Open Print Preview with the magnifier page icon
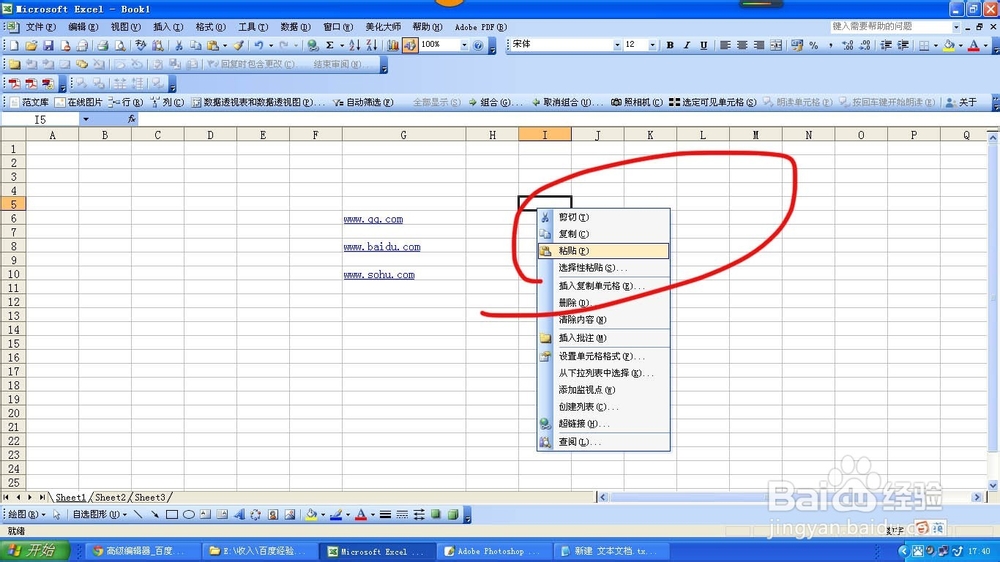Image resolution: width=1000 pixels, height=562 pixels. tap(120, 45)
